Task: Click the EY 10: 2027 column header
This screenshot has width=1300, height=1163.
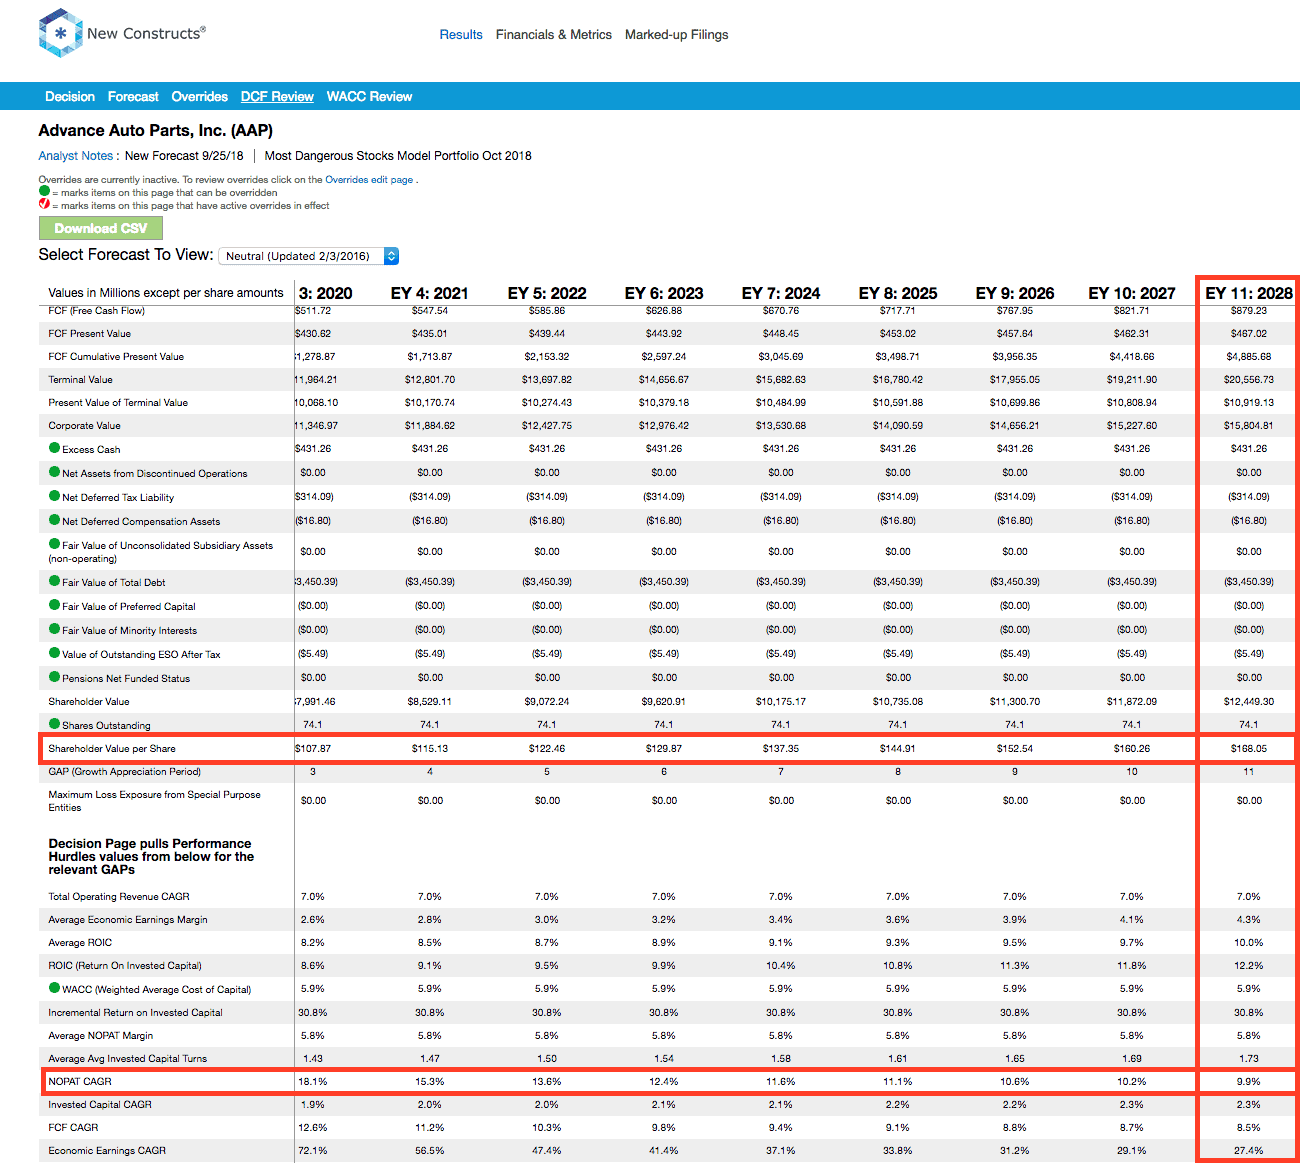Action: tap(1132, 293)
